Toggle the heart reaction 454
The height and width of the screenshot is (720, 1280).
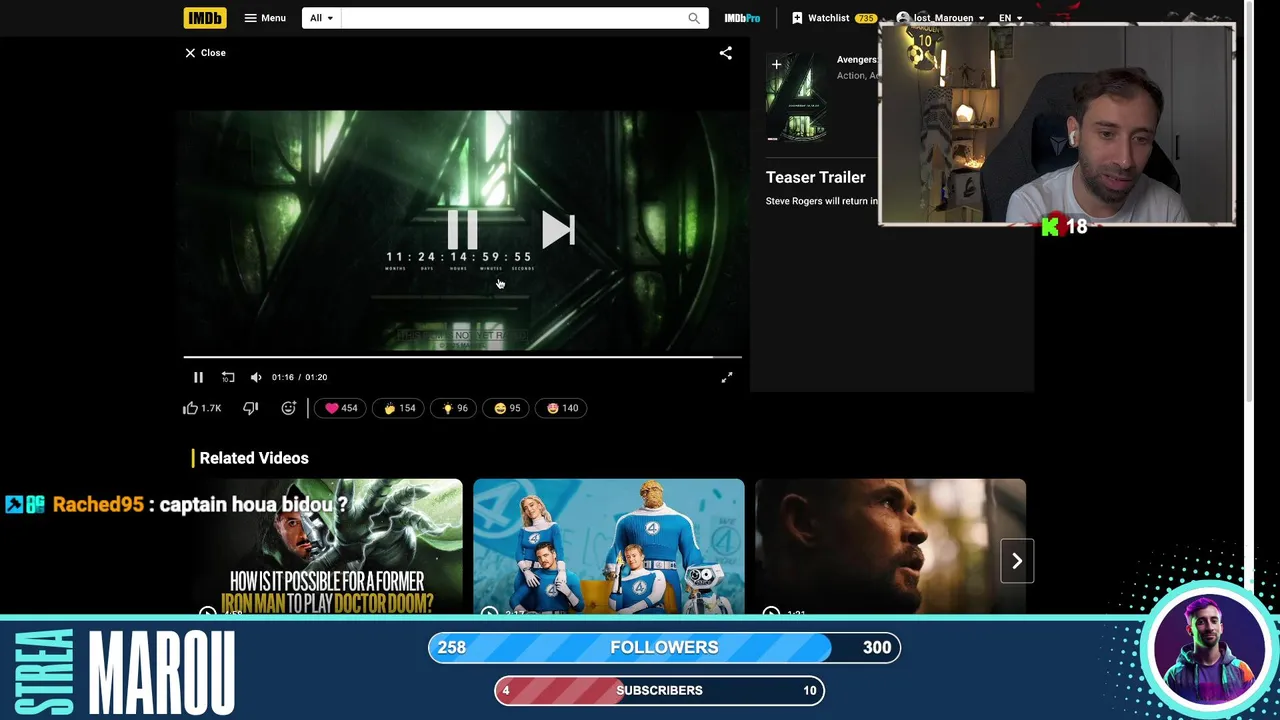coord(341,408)
